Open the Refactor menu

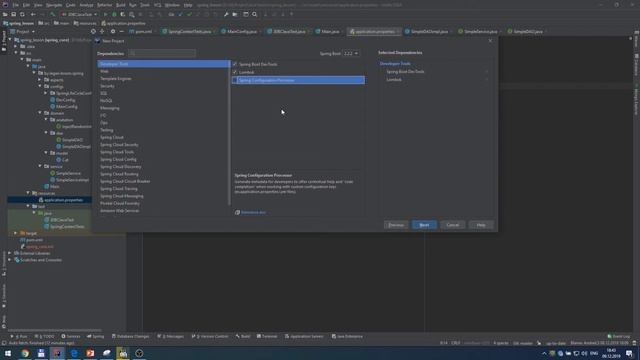[104, 5]
